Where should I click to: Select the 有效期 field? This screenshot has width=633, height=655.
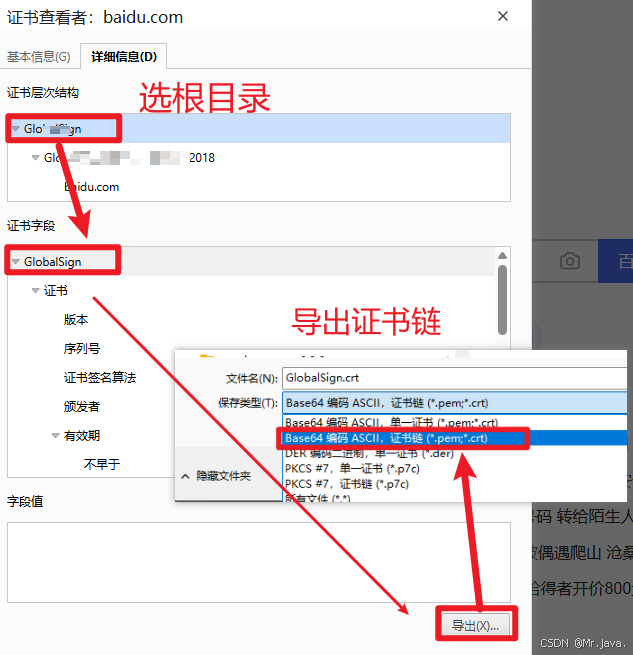81,436
